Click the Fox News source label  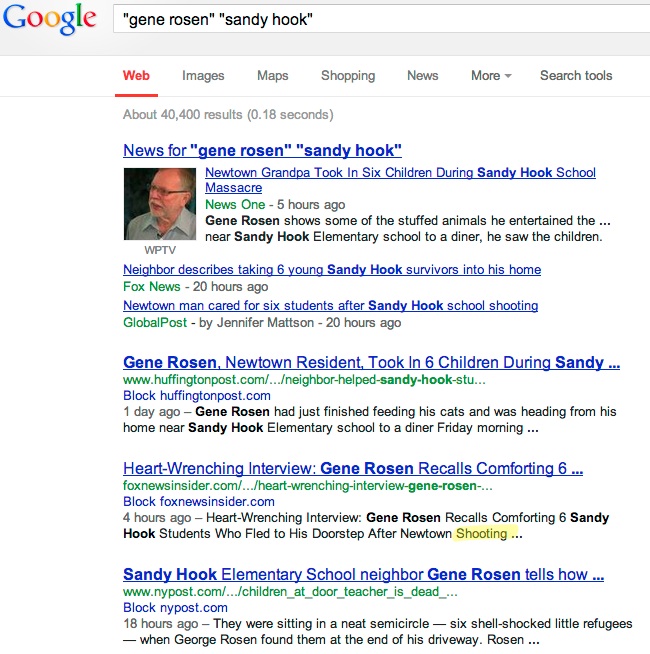pyautogui.click(x=151, y=287)
